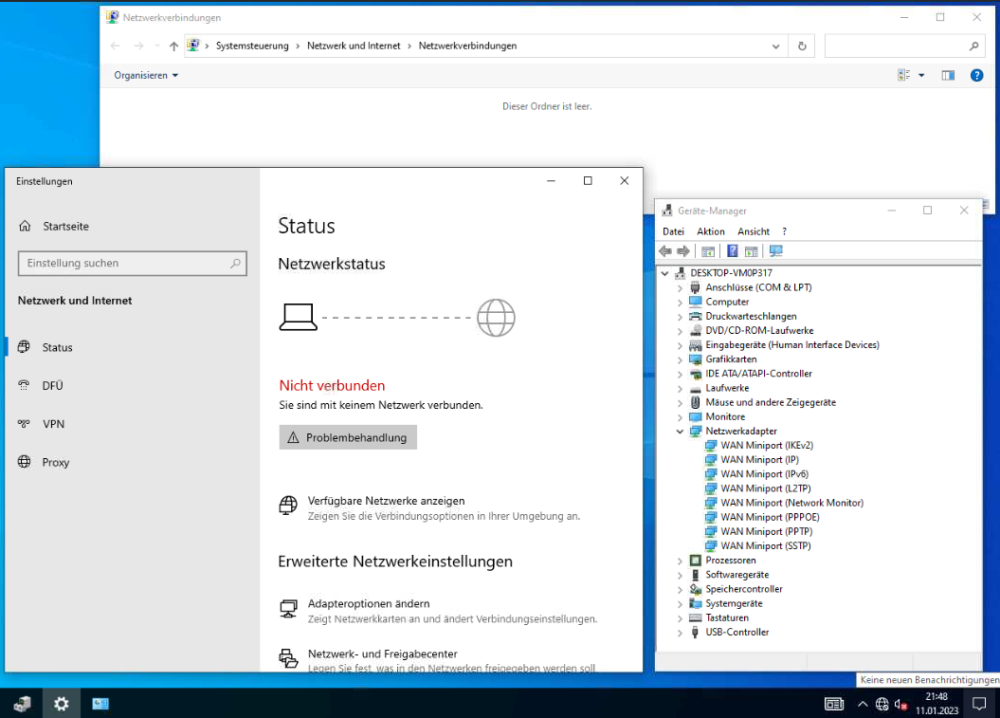Viewport: 1000px width, 718px height.
Task: Open Organisieren dropdown
Action: (x=146, y=75)
